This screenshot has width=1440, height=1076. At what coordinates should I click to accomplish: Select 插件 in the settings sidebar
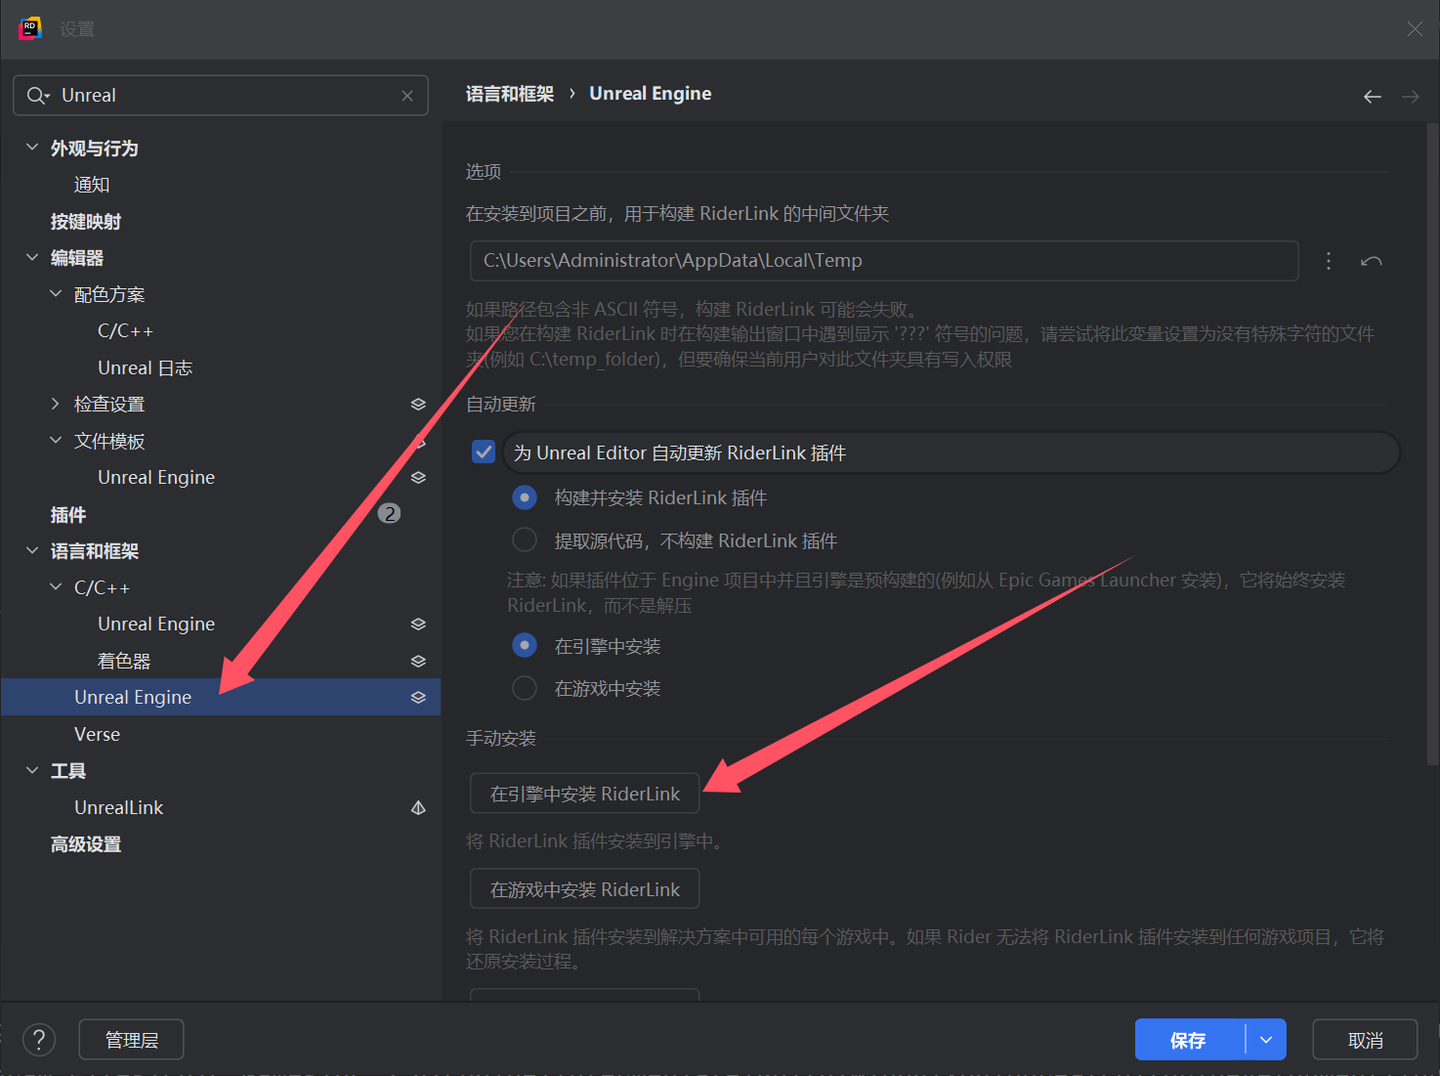point(68,514)
